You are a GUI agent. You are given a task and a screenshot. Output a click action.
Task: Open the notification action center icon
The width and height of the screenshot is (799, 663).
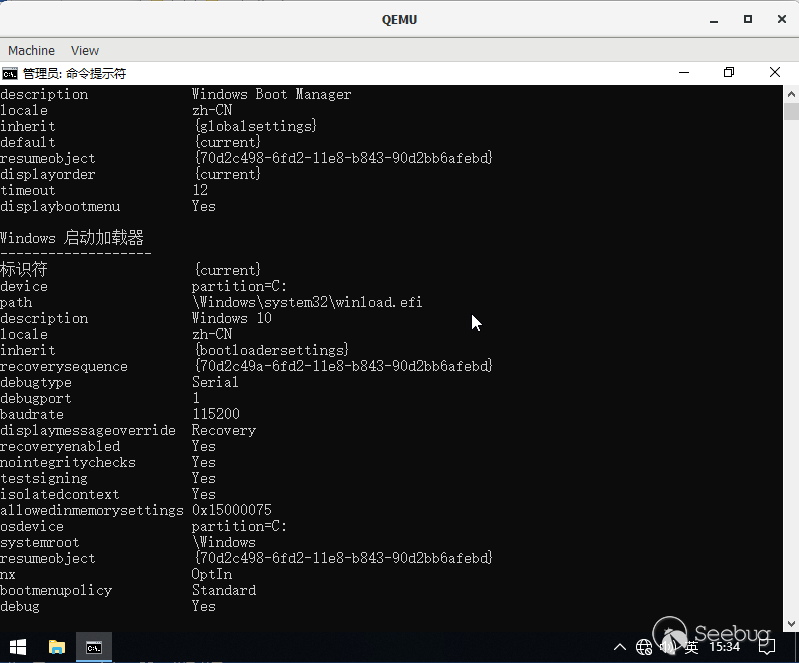(767, 647)
